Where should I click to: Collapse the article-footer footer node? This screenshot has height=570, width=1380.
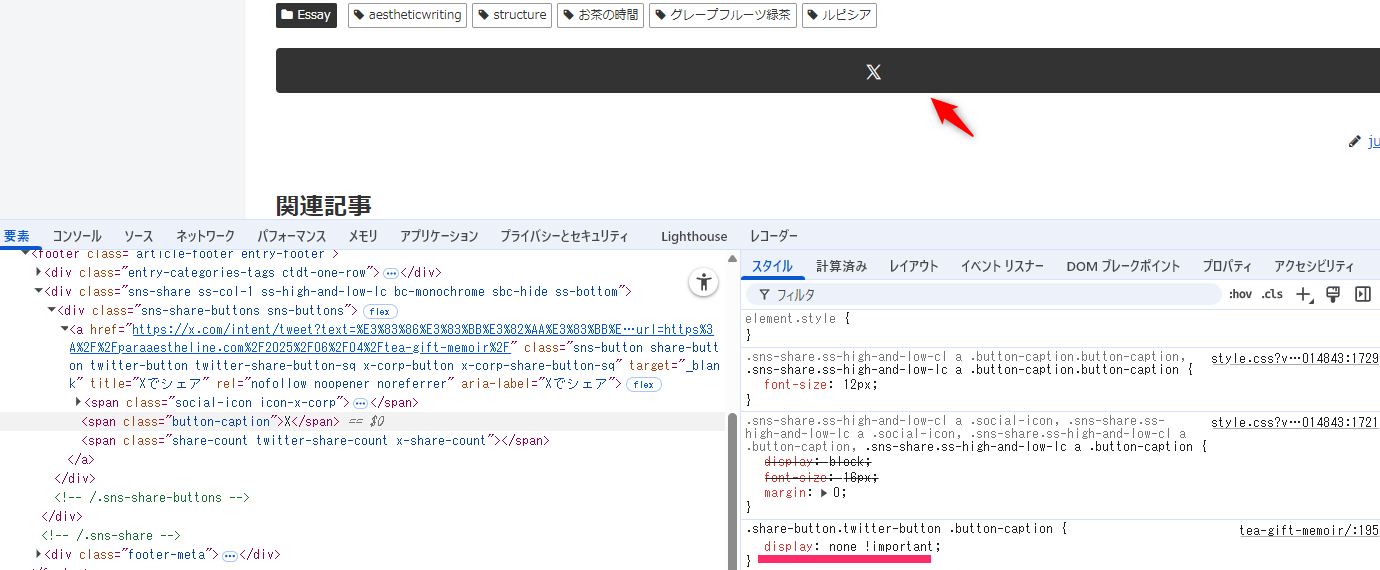28,254
